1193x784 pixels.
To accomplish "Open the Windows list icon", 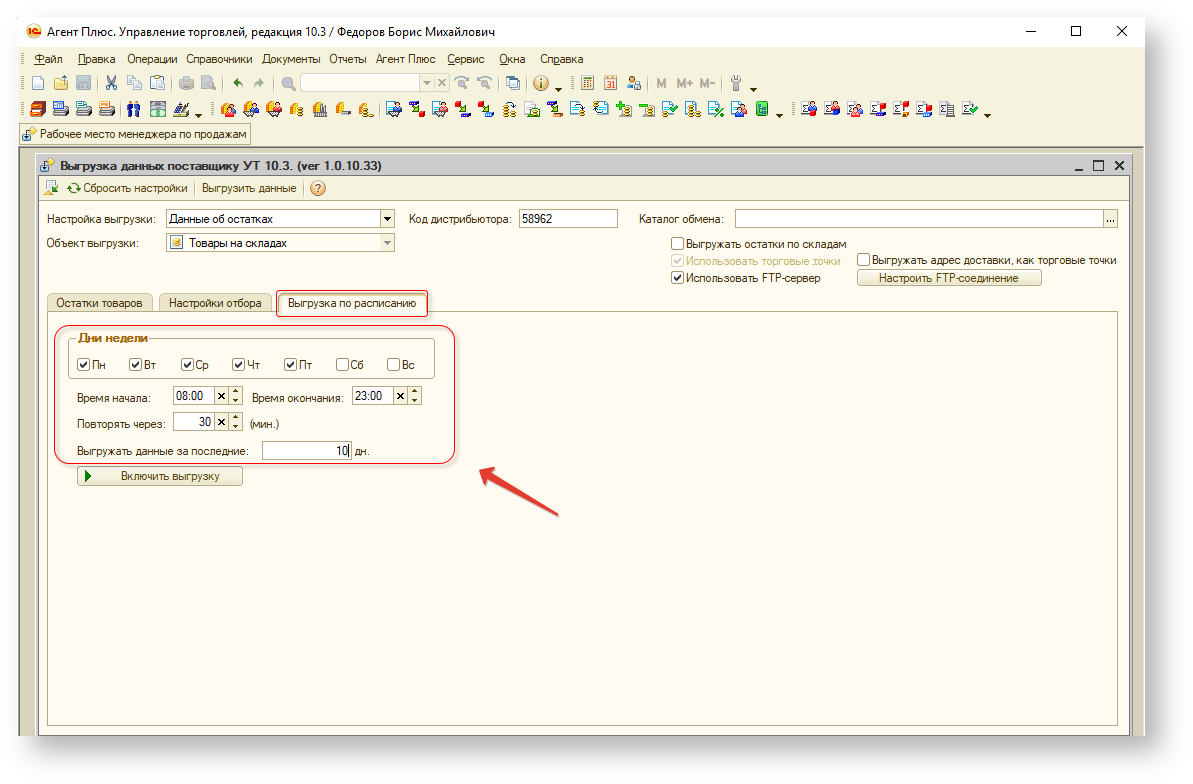I will tap(513, 83).
